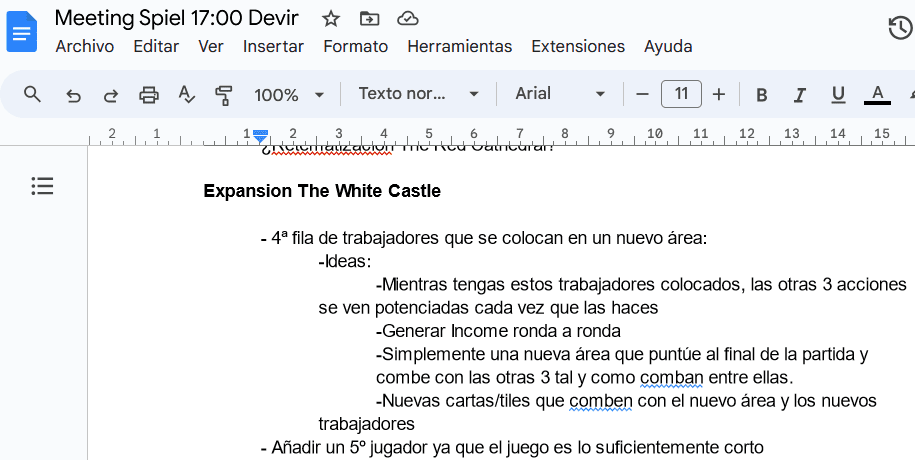Run spelling and grammar check

[186, 94]
